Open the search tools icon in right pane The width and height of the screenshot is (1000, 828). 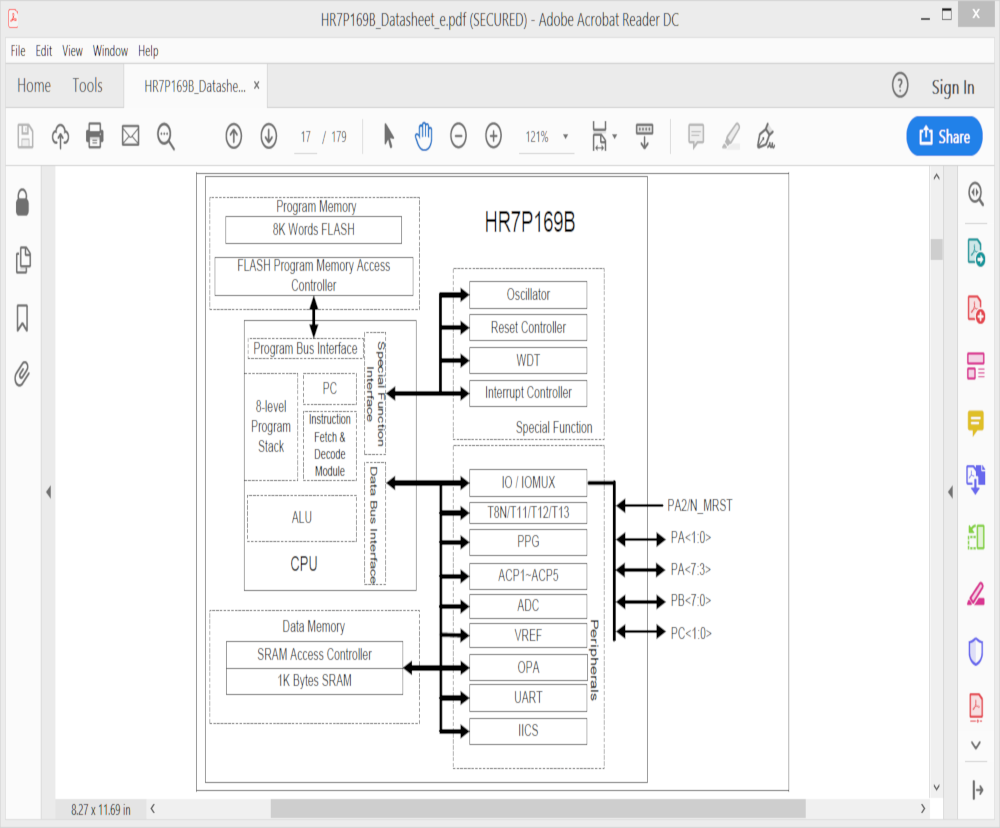[x=976, y=194]
